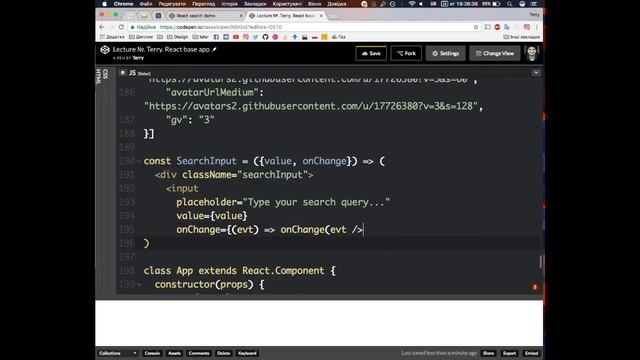
Task: Open Design bookmarks folder
Action: click(178, 37)
